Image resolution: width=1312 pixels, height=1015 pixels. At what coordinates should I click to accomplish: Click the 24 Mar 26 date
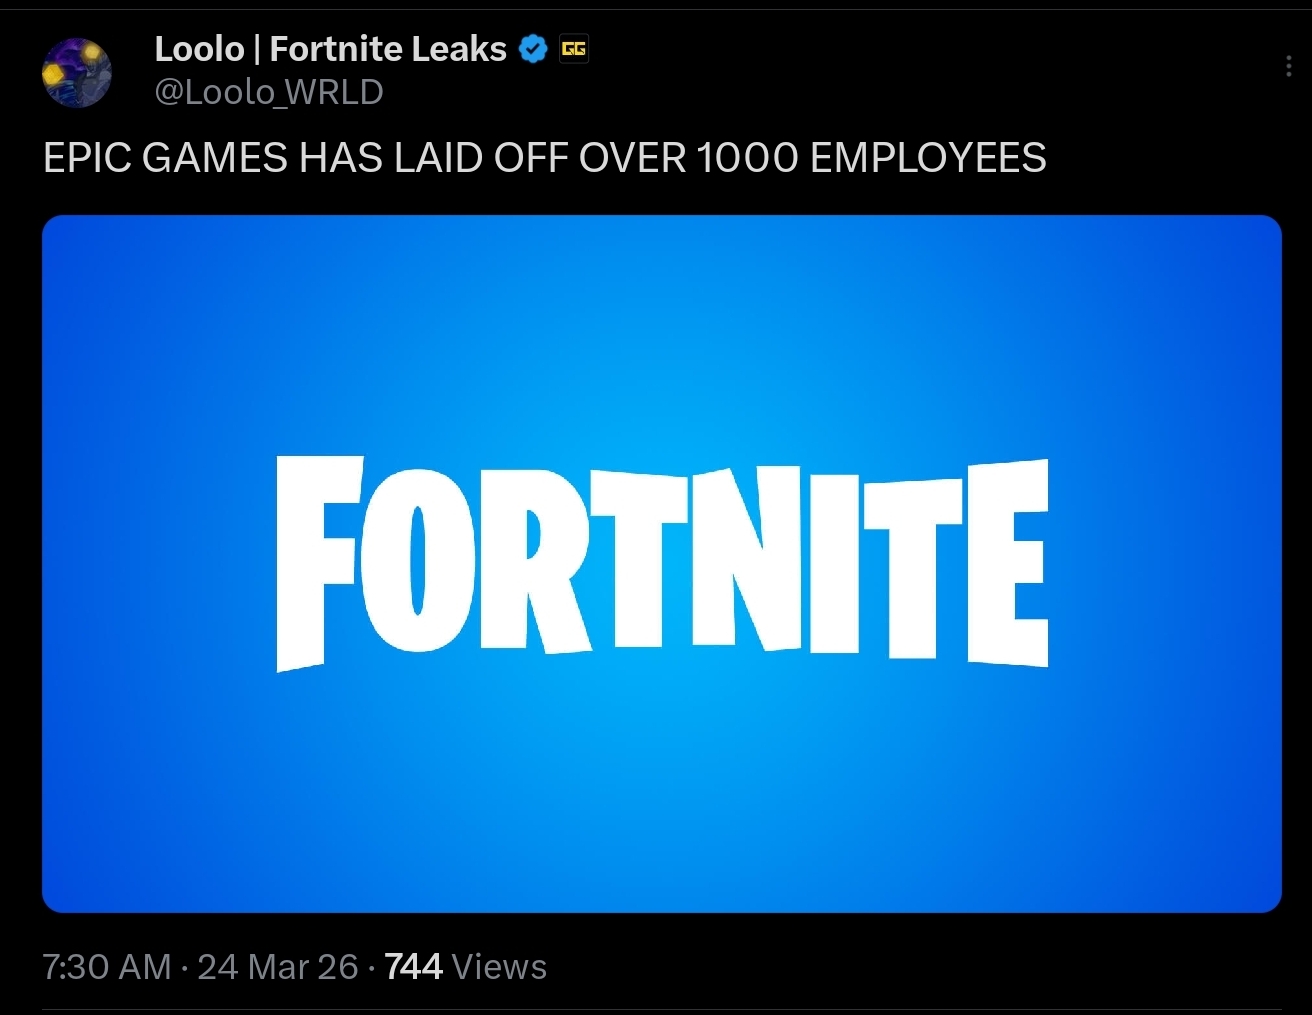click(x=278, y=967)
